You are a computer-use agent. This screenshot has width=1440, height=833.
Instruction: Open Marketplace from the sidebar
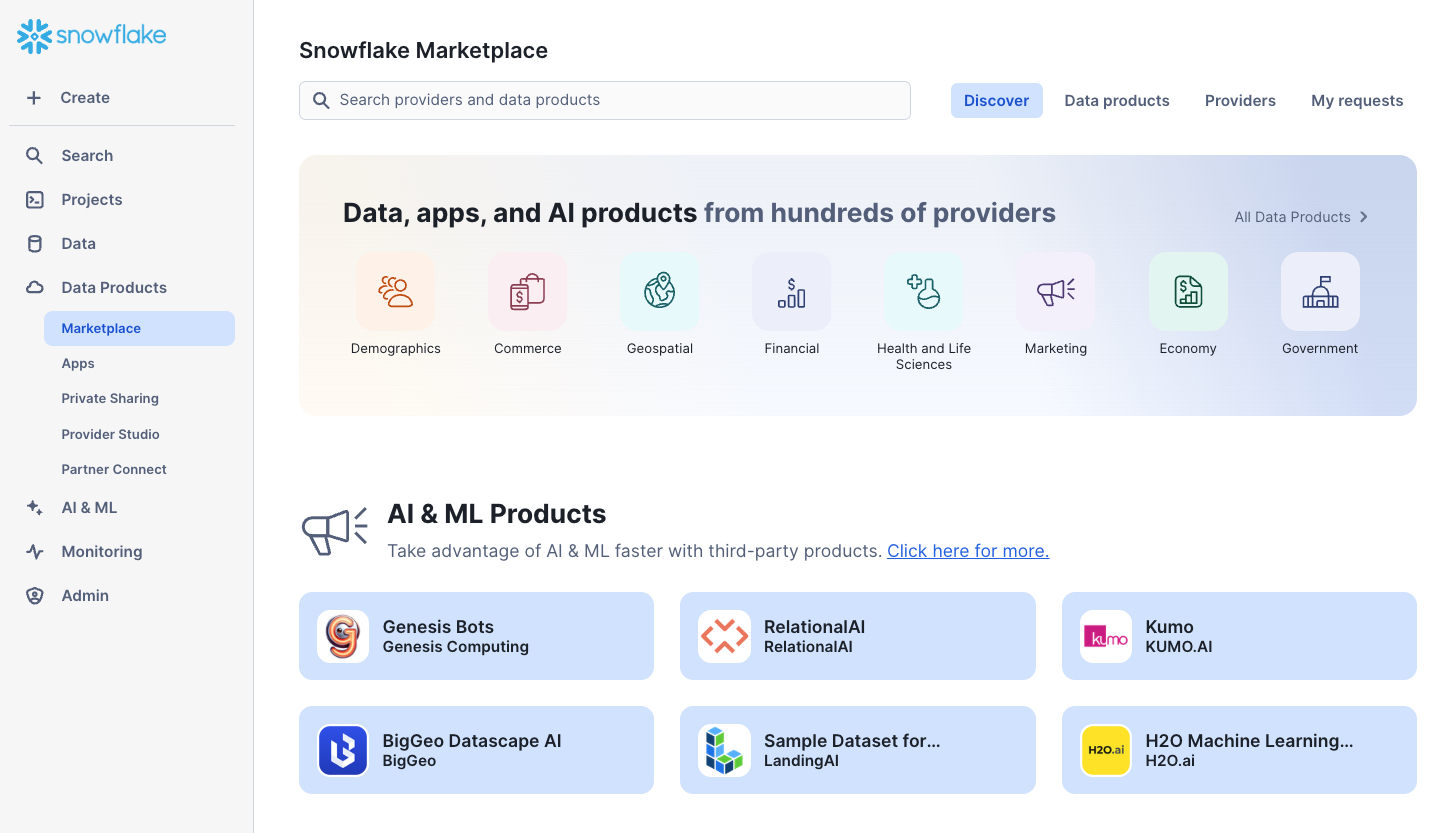tap(100, 328)
